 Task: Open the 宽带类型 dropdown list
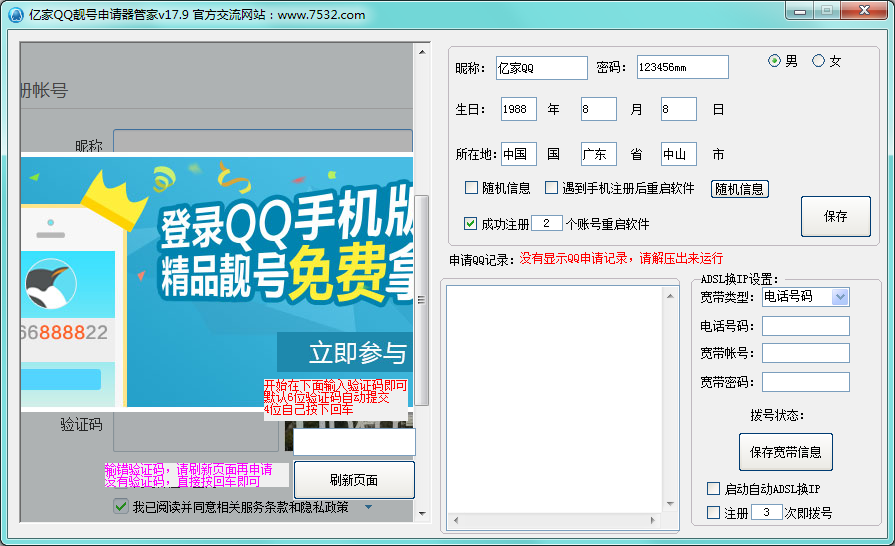[840, 297]
